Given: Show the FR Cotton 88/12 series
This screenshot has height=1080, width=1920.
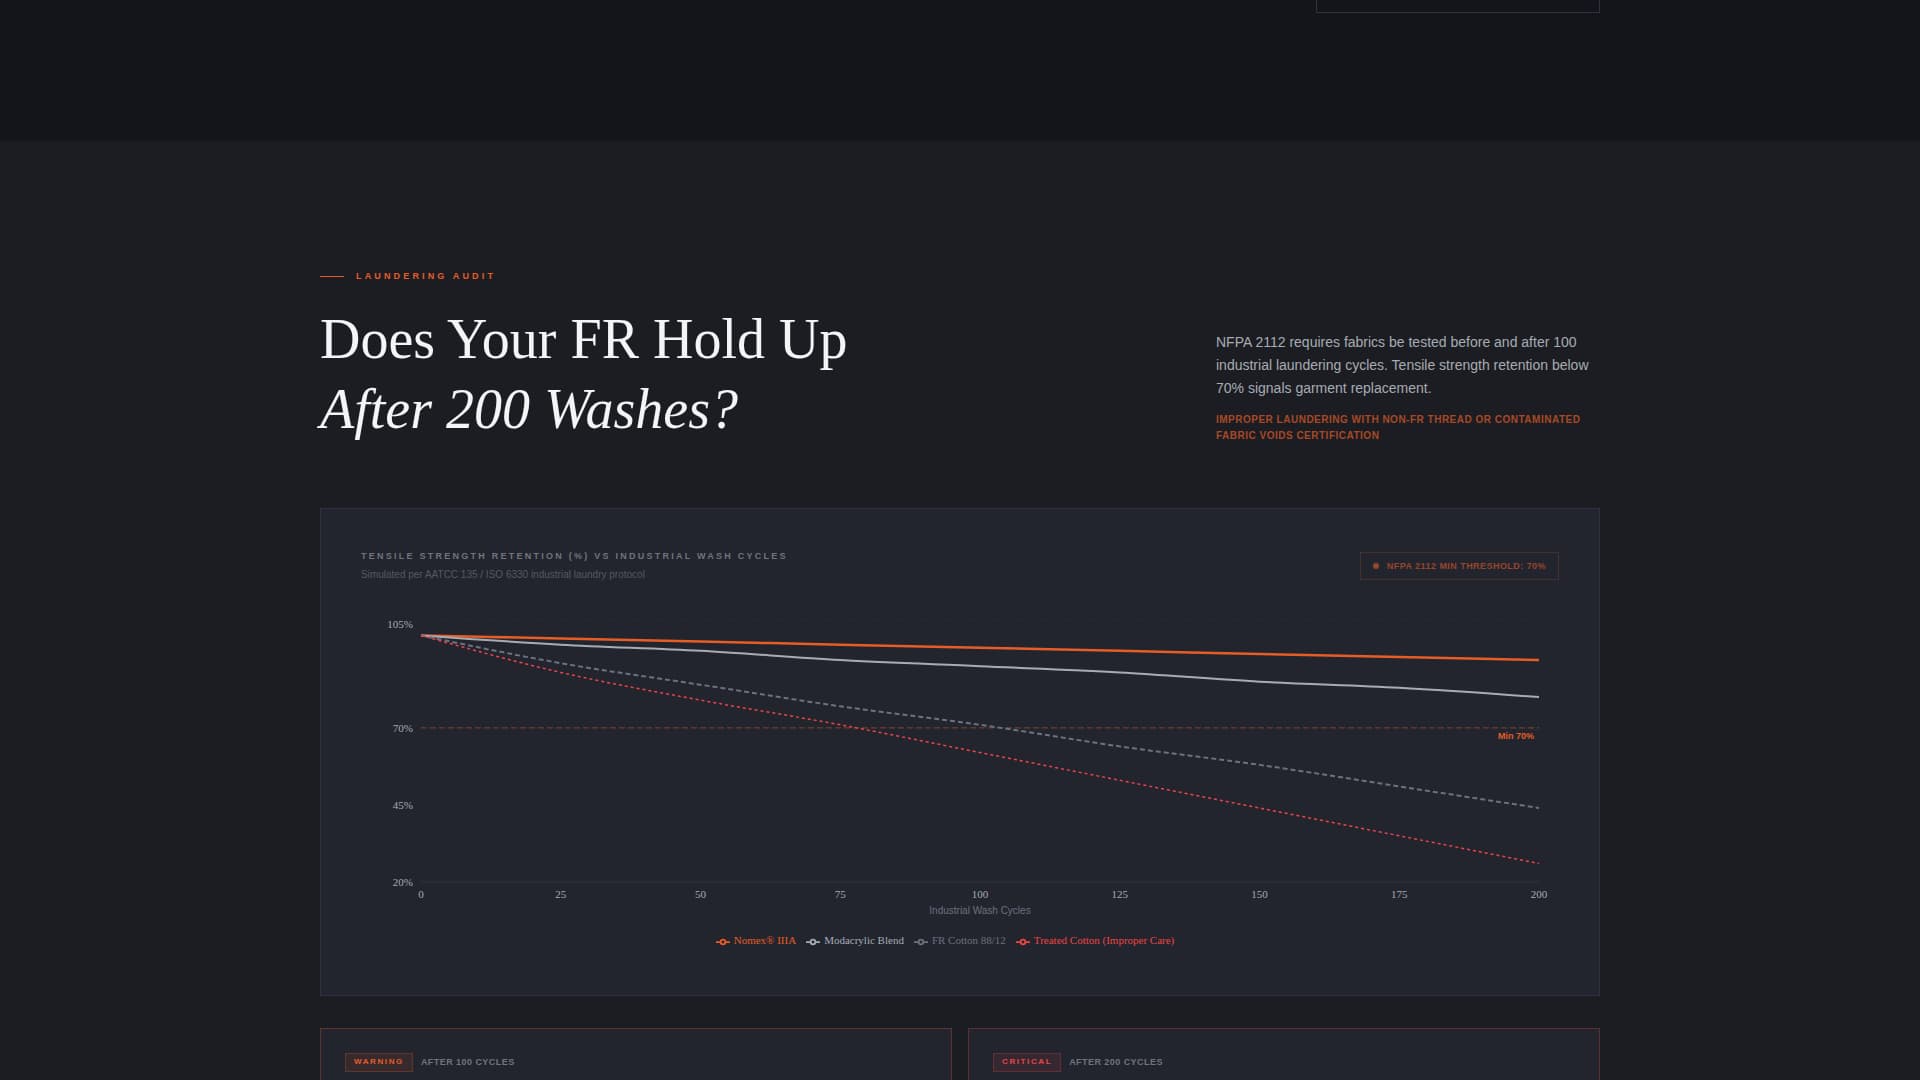Looking at the screenshot, I should click(x=969, y=941).
